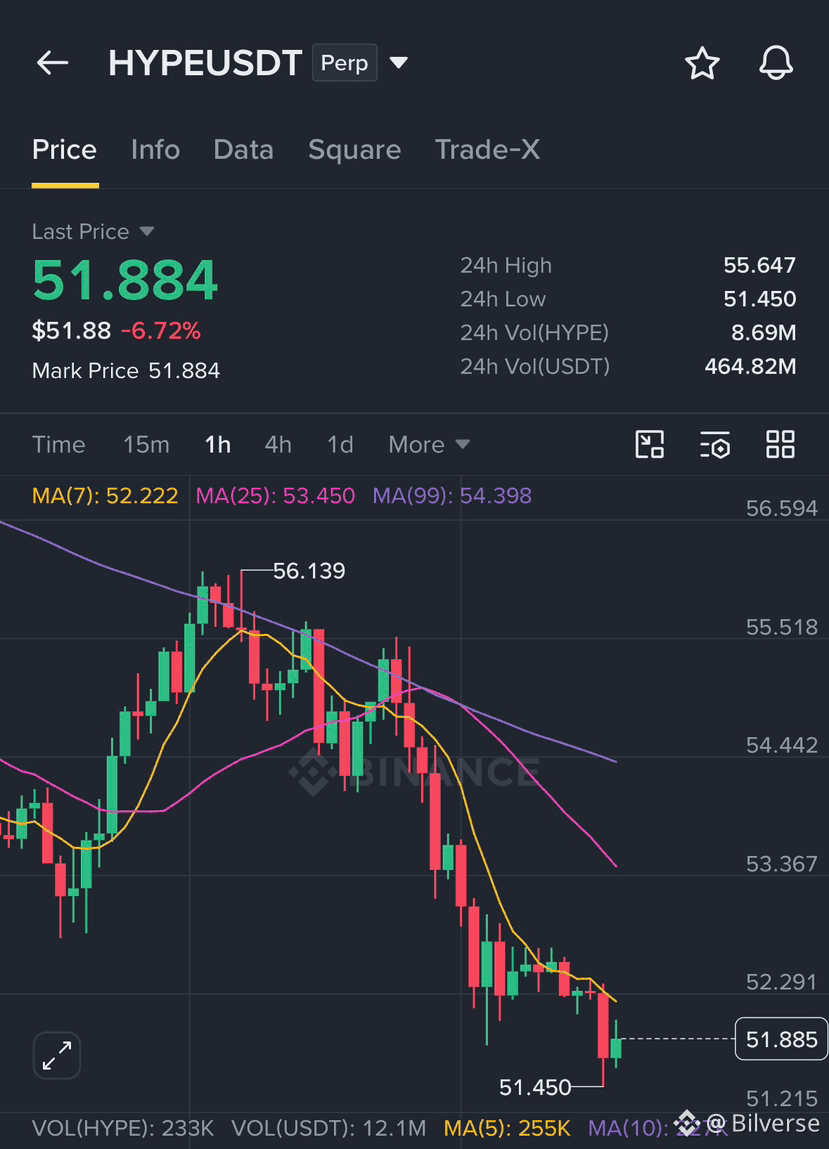
Task: Tap the current price tag 51.885
Action: [781, 1039]
